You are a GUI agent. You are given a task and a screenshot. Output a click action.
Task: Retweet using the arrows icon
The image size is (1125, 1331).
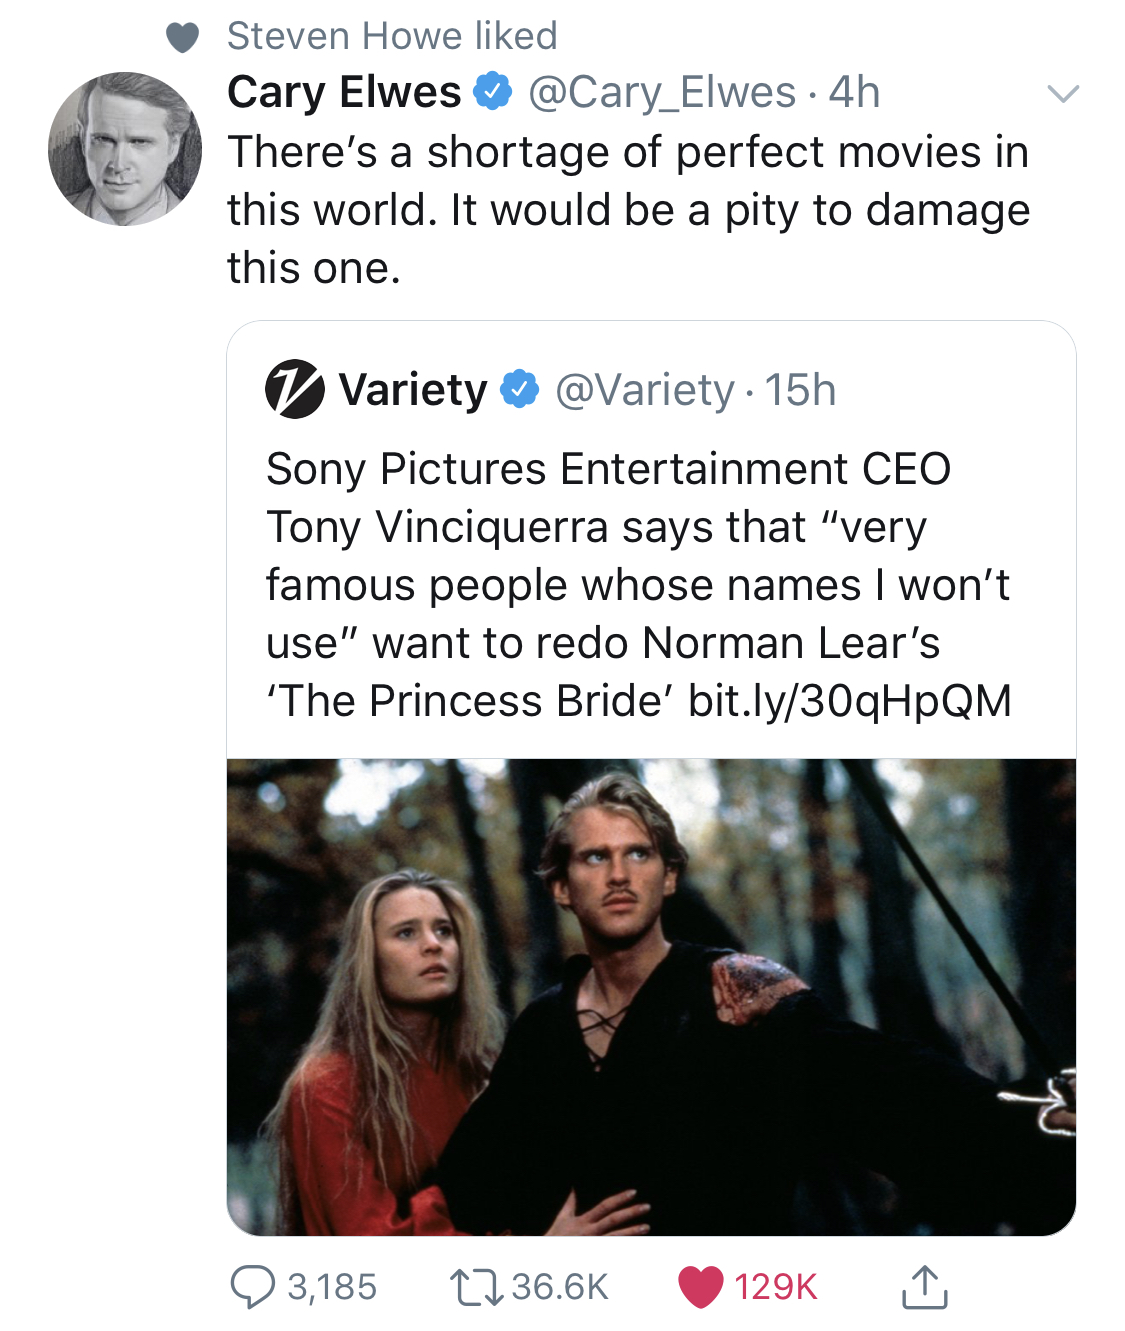(475, 1287)
